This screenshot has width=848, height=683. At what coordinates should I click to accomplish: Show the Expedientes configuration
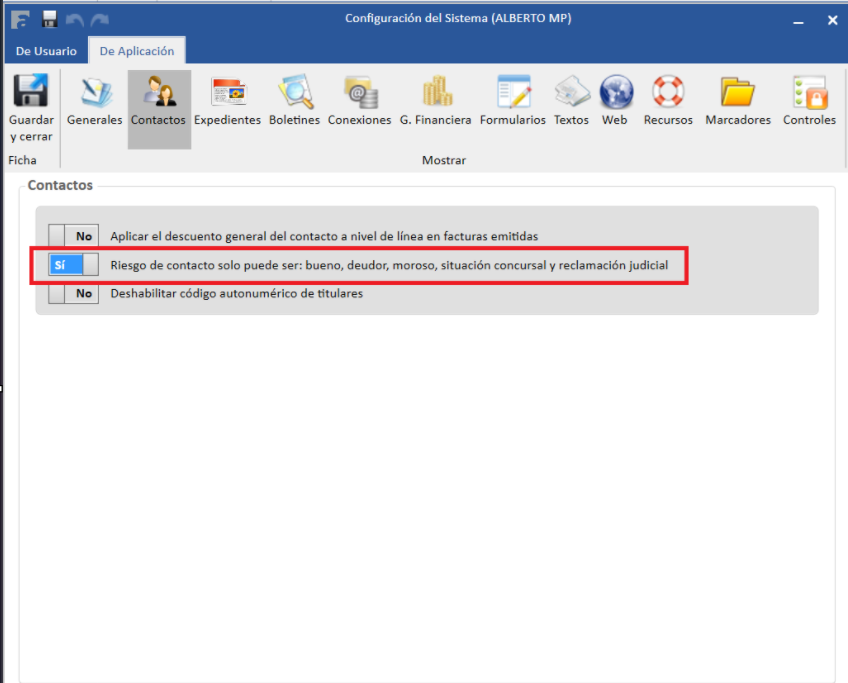(x=227, y=103)
